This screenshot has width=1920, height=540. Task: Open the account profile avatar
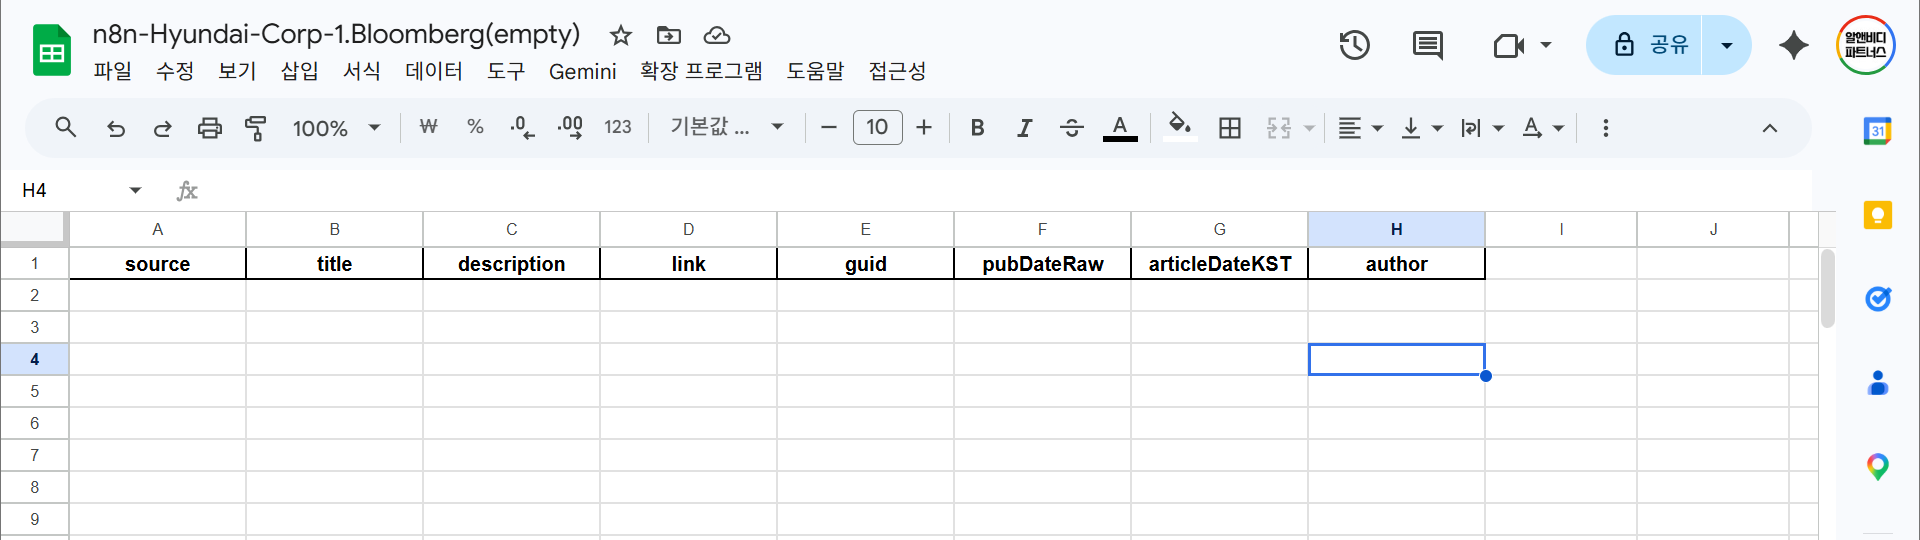coord(1866,45)
